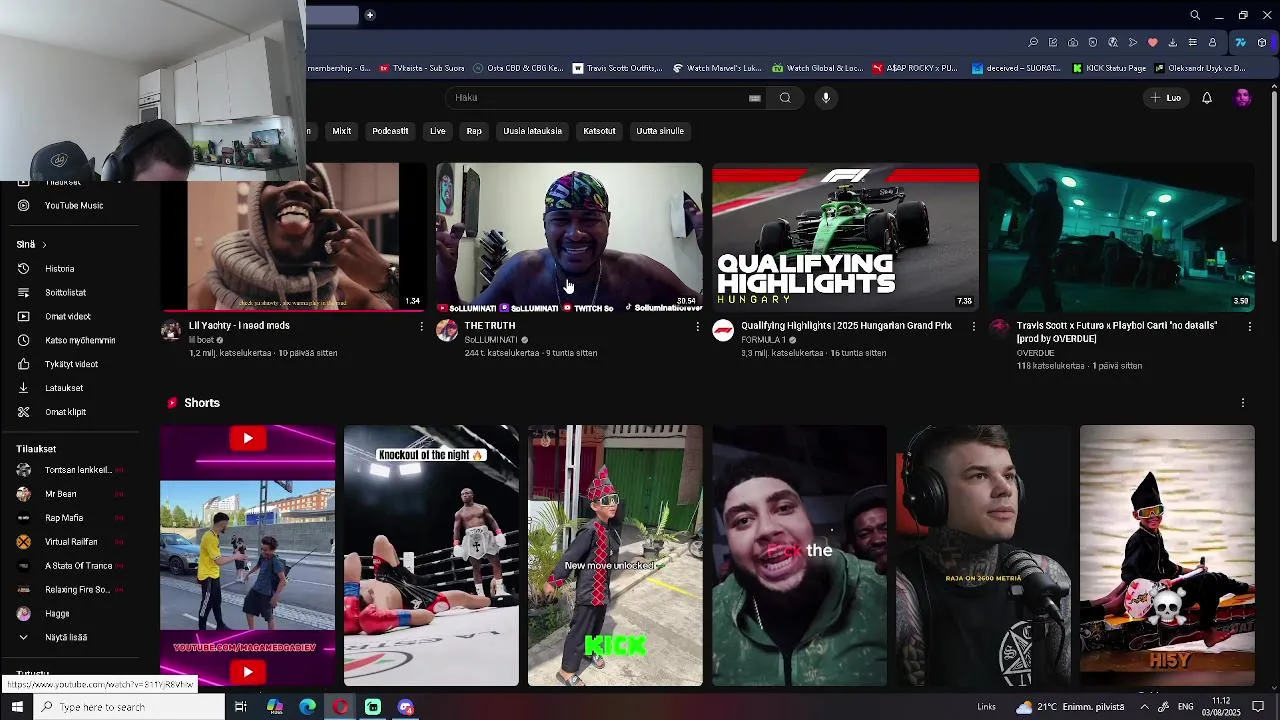This screenshot has width=1280, height=720.
Task: Open a new browser tab
Action: 370,15
